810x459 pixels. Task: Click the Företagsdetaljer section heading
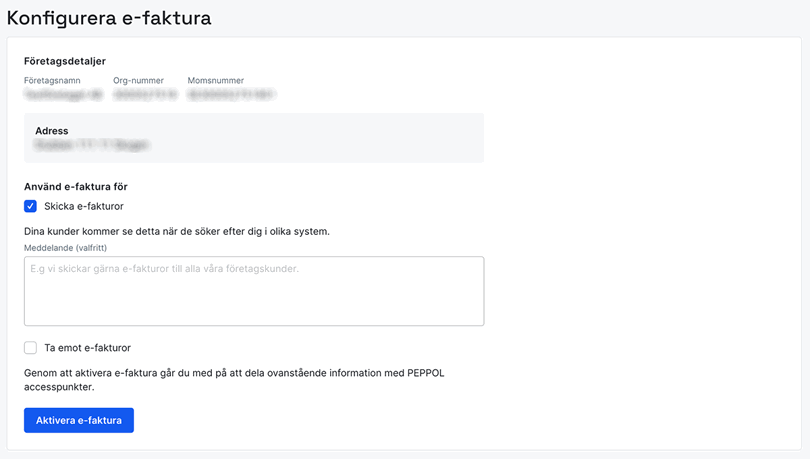(65, 61)
